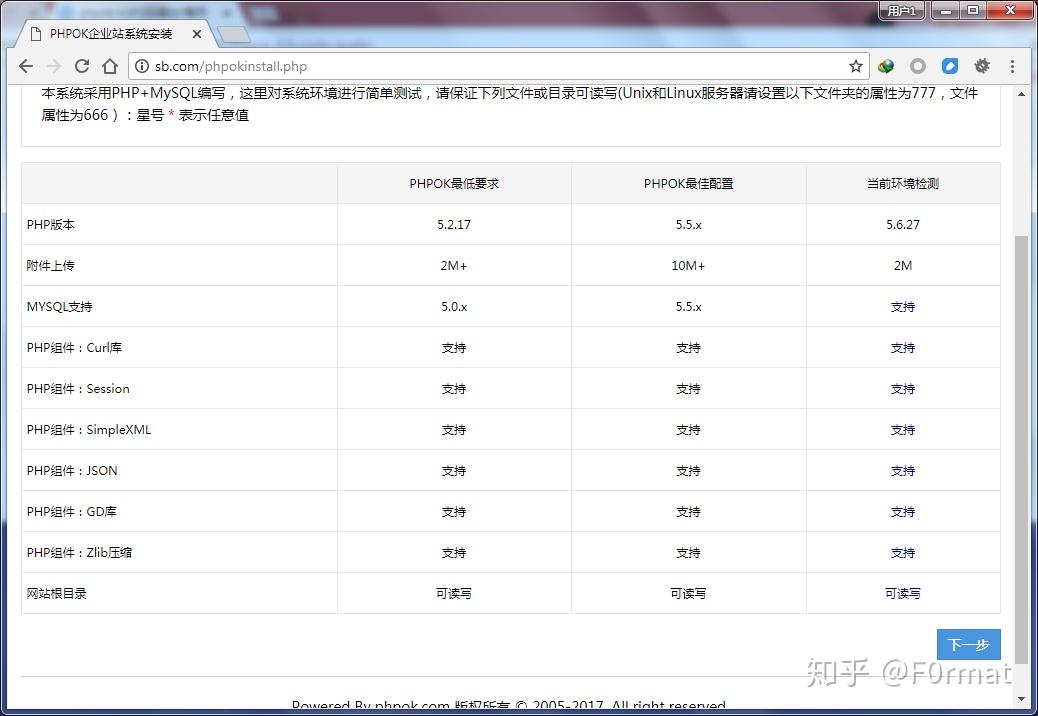Select PHP组件：SimpleXML row label
This screenshot has height=716, width=1038.
(x=89, y=429)
